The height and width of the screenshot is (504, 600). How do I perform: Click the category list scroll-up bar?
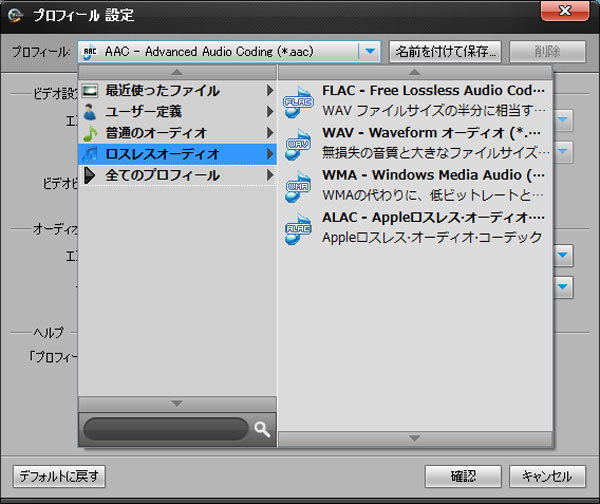tap(177, 72)
